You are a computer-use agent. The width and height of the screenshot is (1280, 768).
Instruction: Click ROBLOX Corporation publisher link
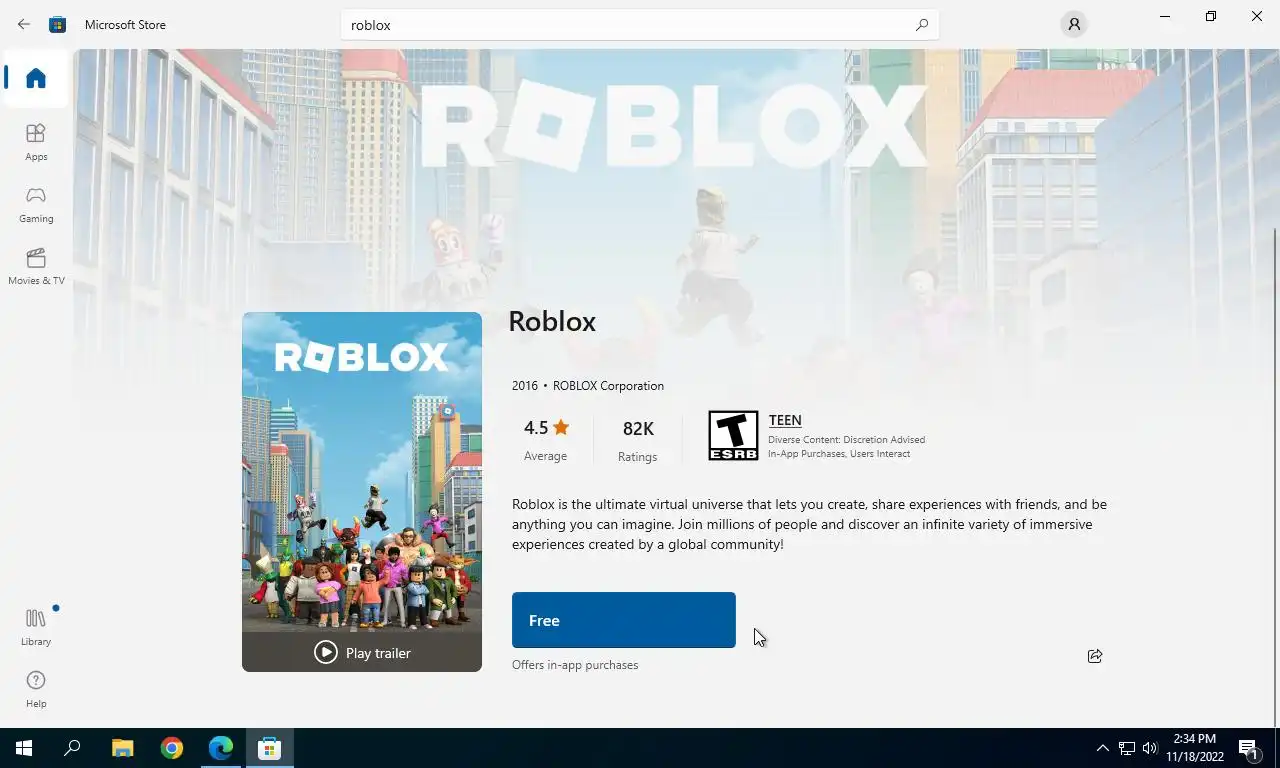point(608,385)
